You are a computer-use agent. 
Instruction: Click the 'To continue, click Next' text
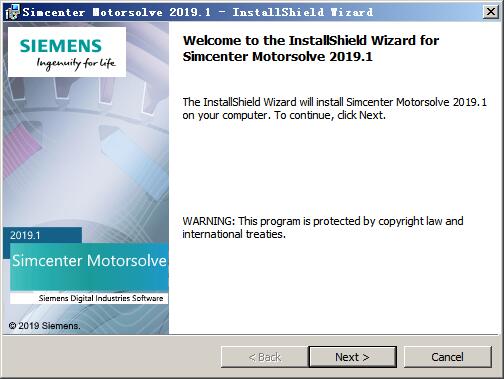[x=330, y=115]
